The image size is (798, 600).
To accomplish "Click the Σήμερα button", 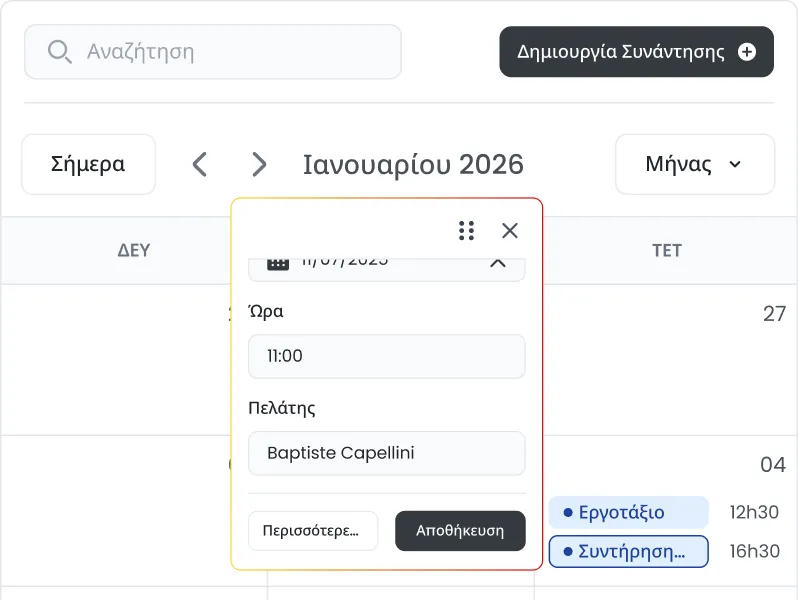I will pos(88,164).
